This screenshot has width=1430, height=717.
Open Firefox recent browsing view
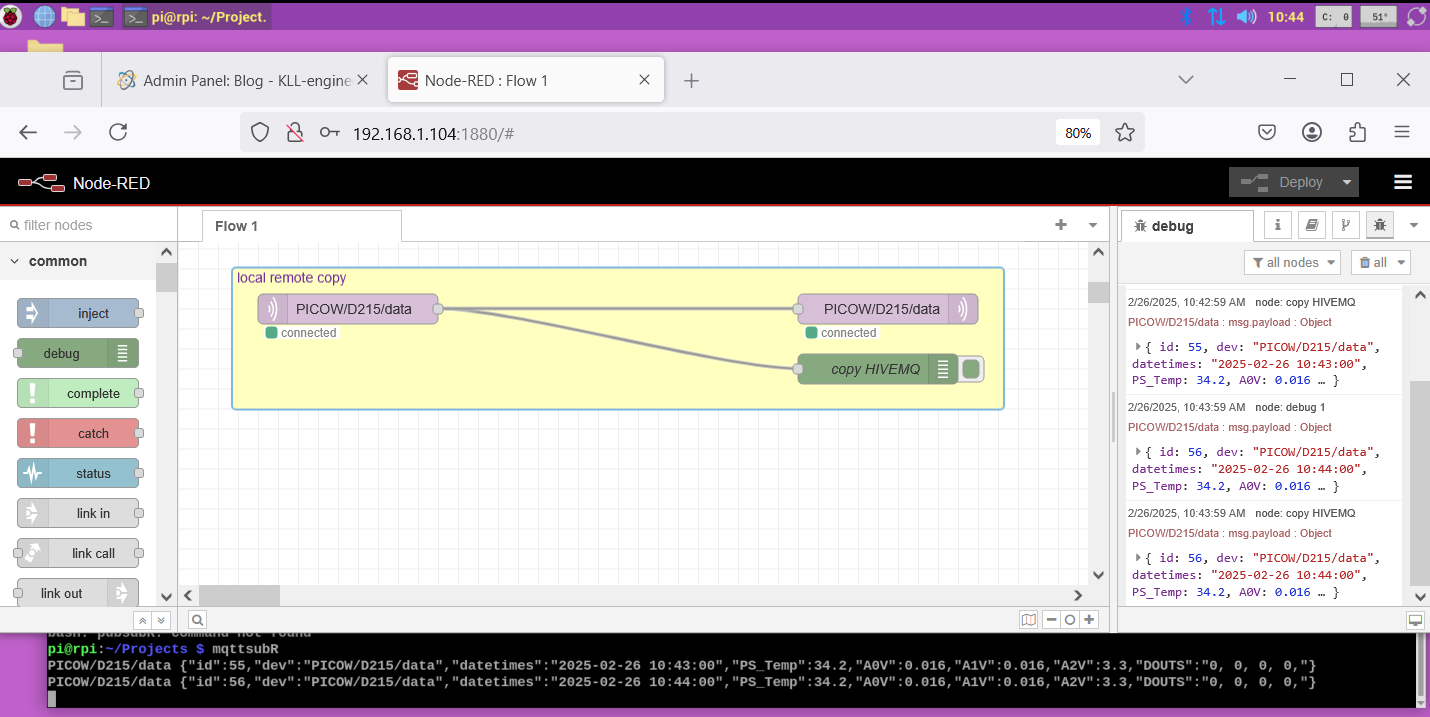tap(73, 80)
